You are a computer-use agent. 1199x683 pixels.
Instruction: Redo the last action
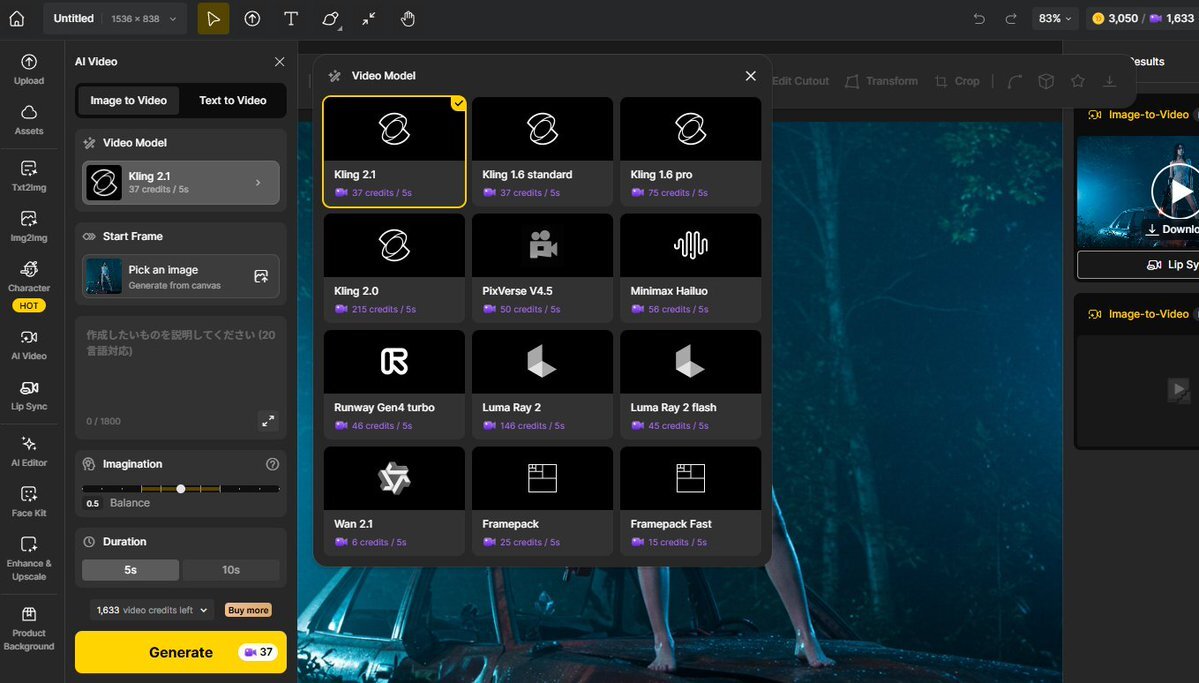tap(1011, 18)
